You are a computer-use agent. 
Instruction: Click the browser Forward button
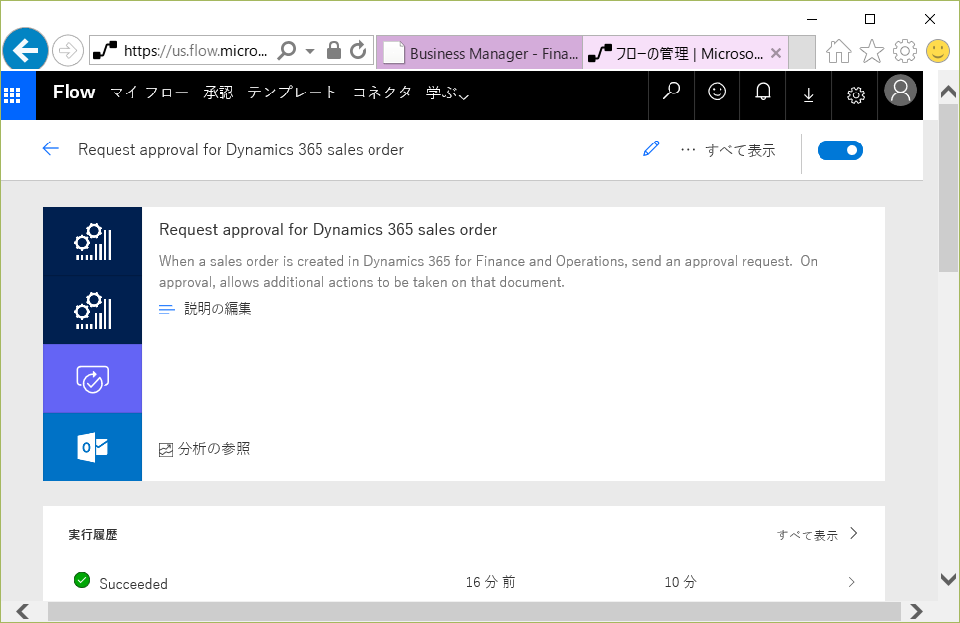67,51
